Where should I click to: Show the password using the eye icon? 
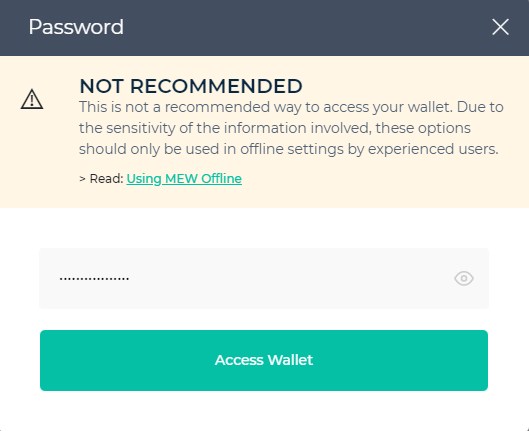[464, 278]
